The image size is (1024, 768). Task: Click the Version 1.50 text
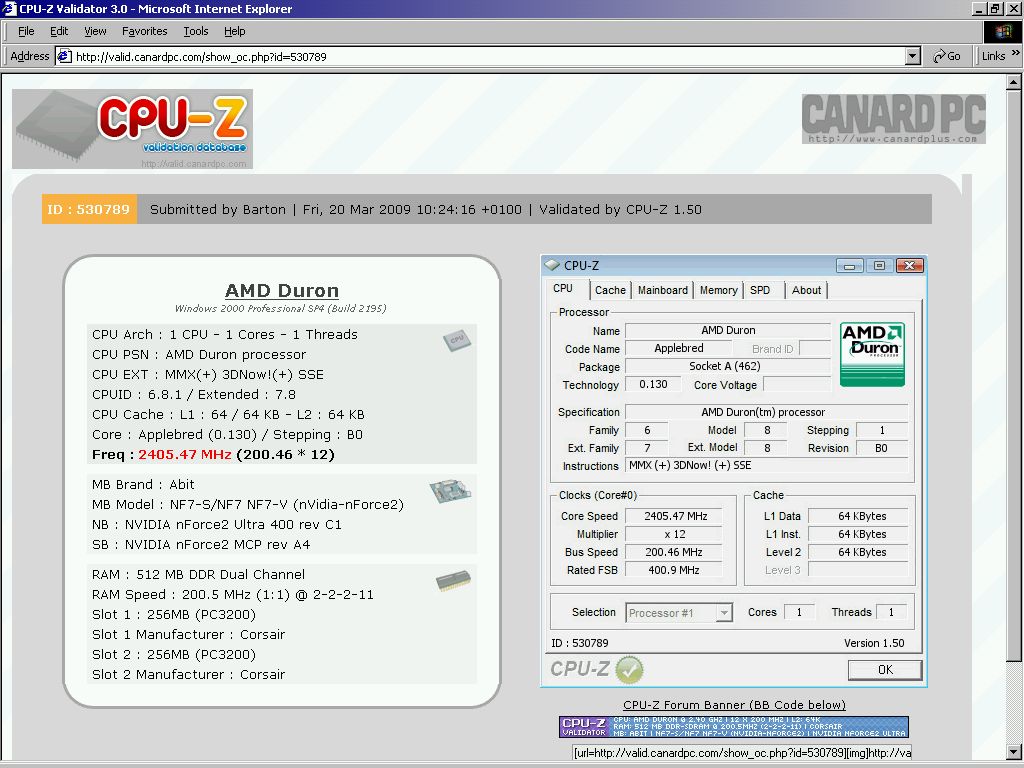tap(874, 643)
